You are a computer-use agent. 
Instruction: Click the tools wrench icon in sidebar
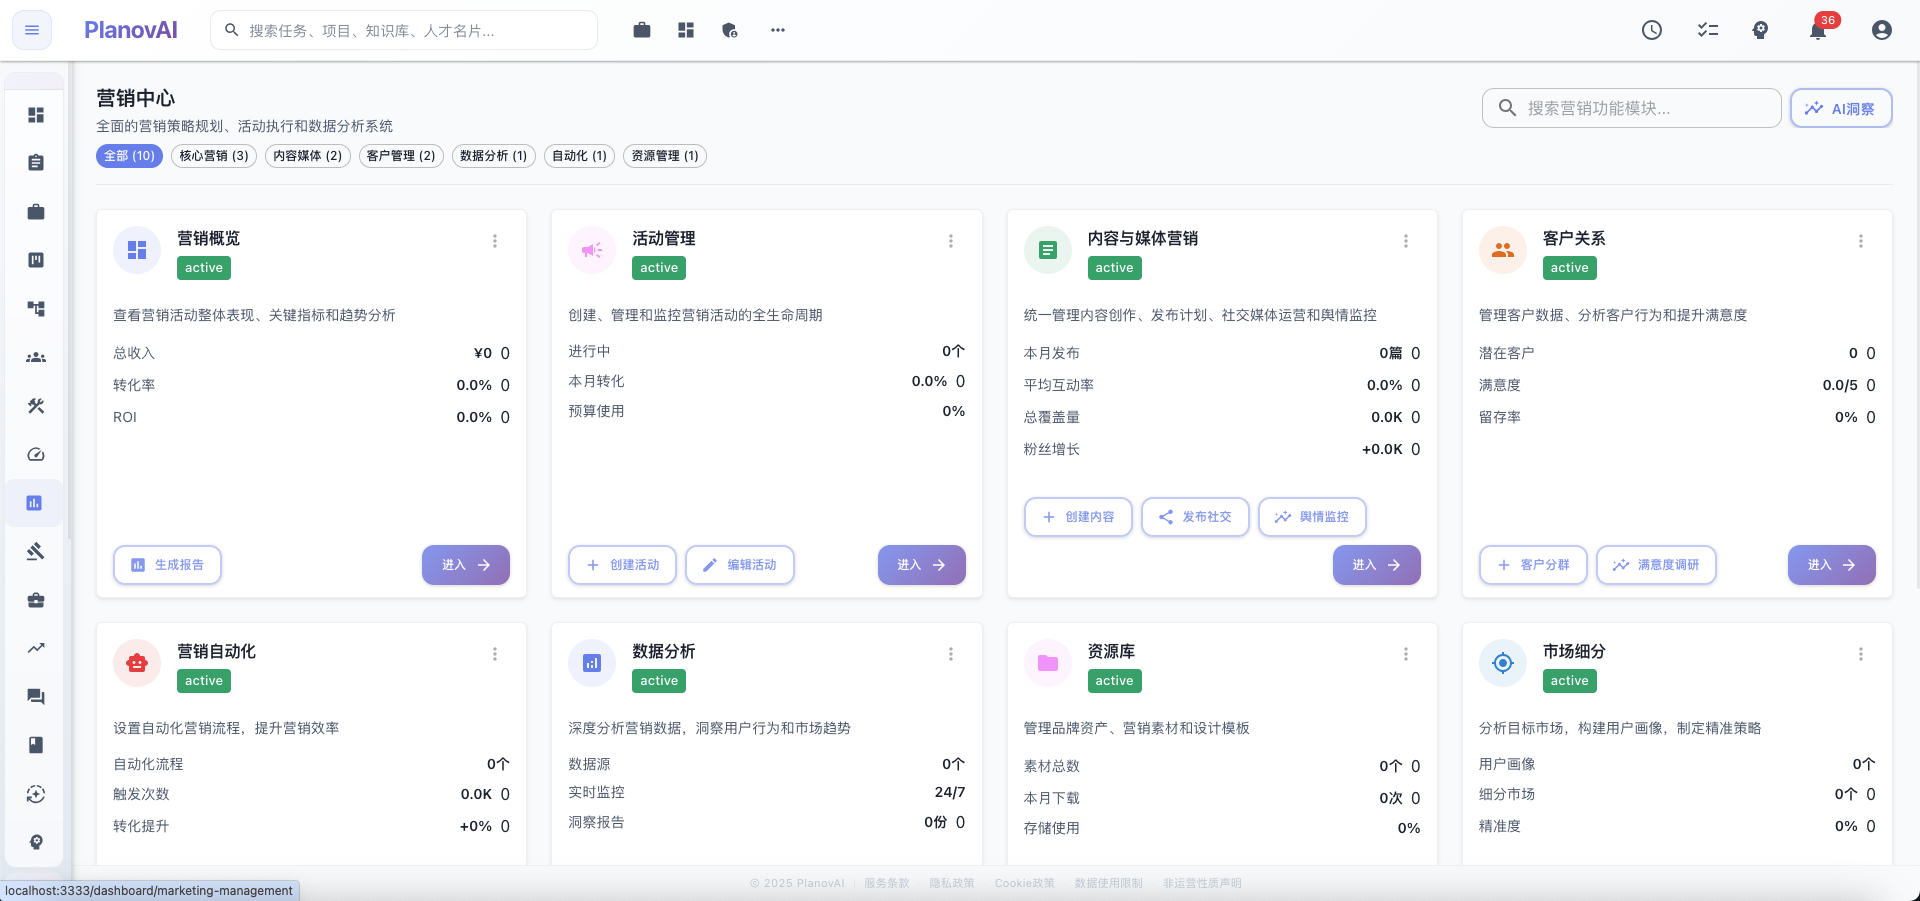(35, 406)
